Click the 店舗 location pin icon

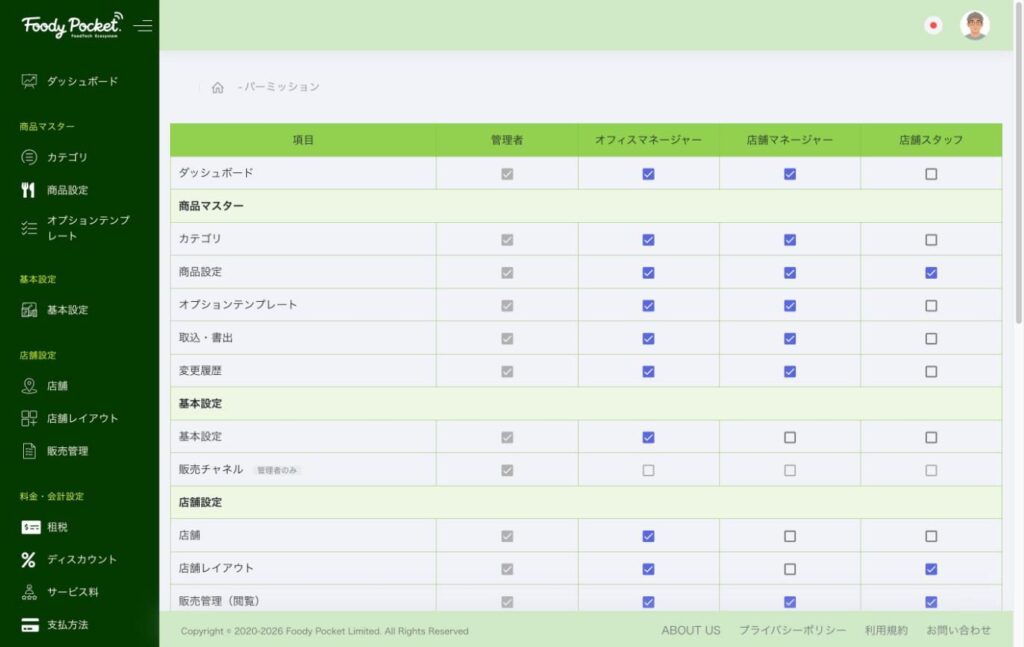click(x=29, y=386)
